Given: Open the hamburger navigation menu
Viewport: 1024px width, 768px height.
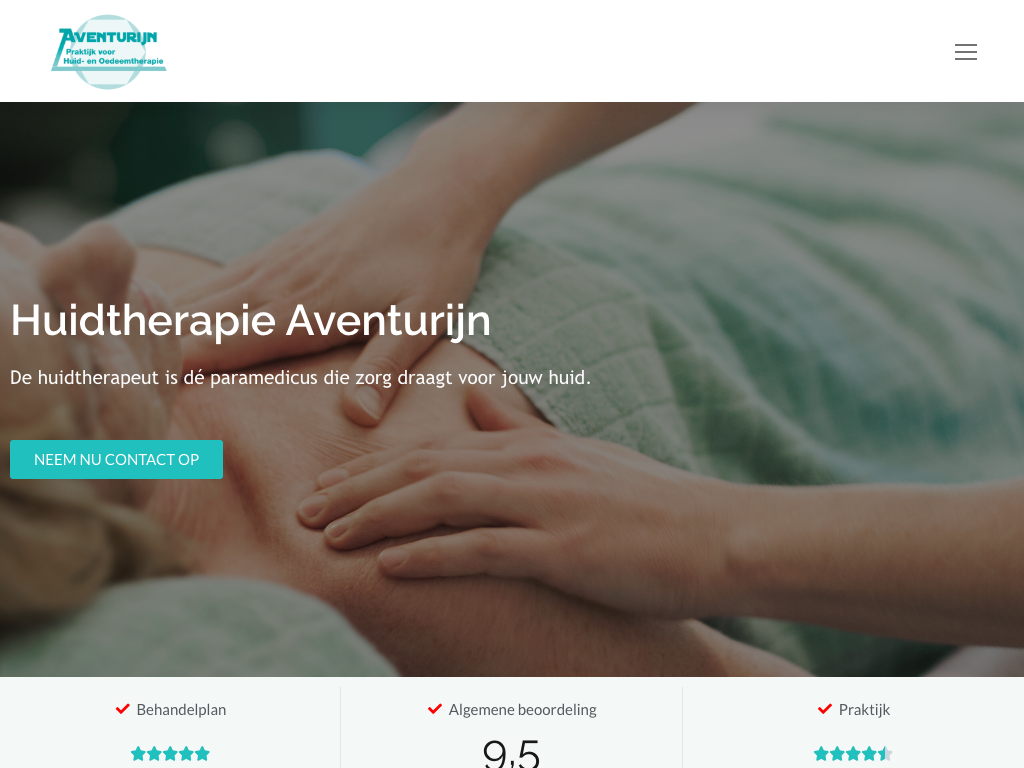Looking at the screenshot, I should click(965, 52).
